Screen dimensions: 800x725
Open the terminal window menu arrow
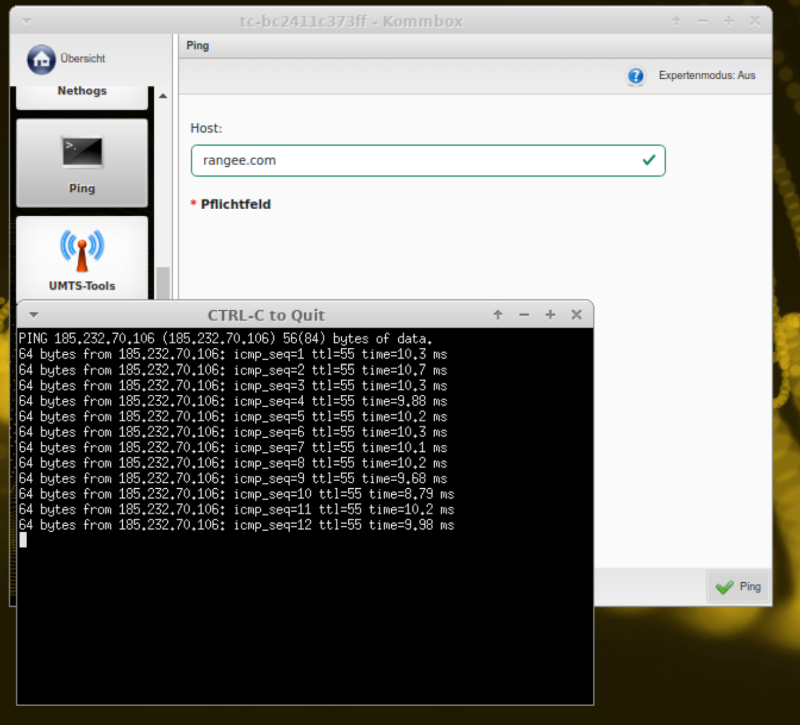coord(33,315)
